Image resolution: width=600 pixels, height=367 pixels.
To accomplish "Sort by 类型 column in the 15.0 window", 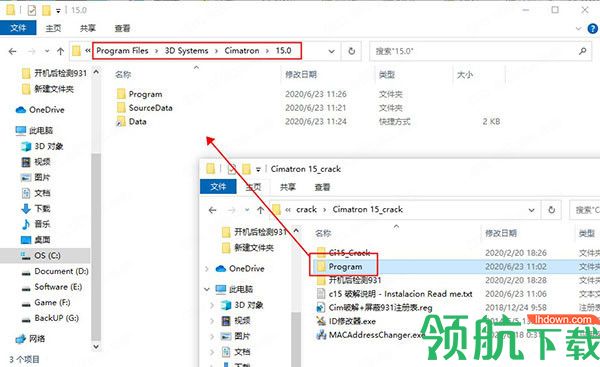I will pyautogui.click(x=386, y=75).
